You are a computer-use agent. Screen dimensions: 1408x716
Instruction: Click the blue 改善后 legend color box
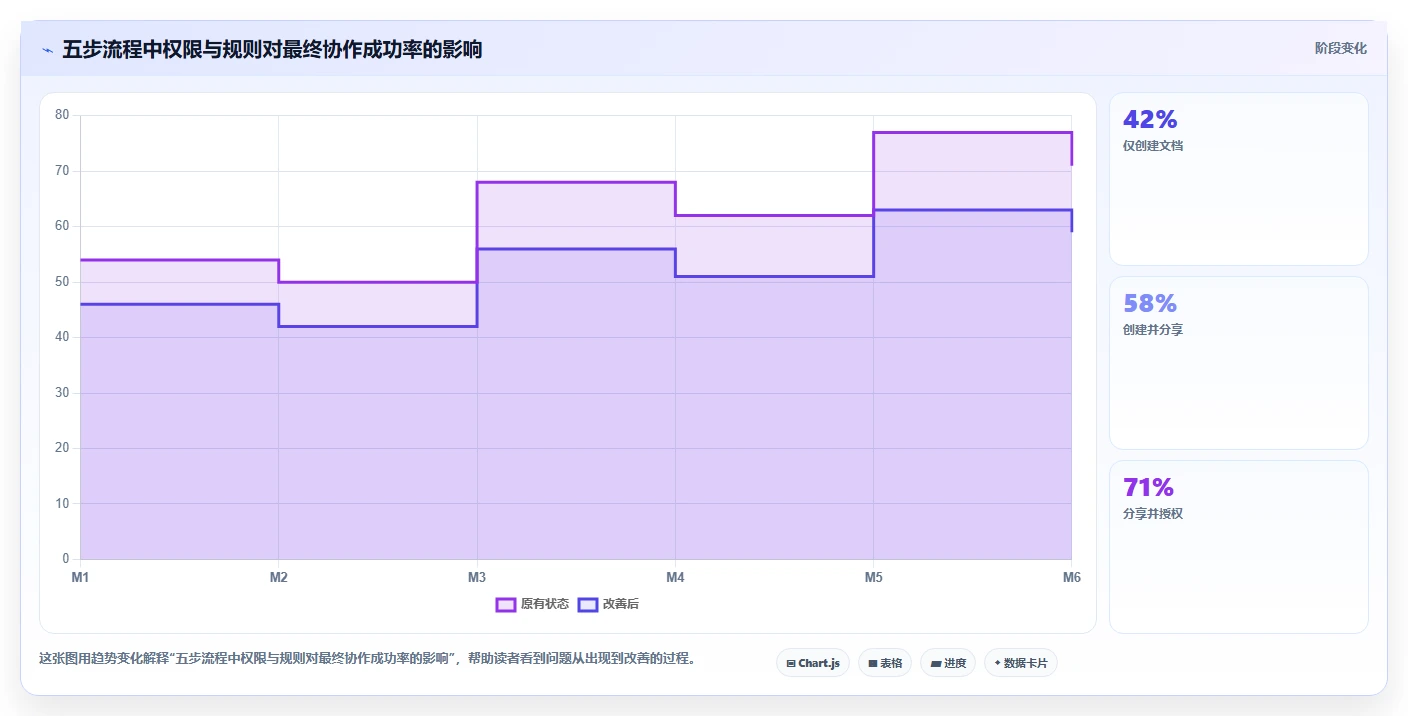coord(588,604)
